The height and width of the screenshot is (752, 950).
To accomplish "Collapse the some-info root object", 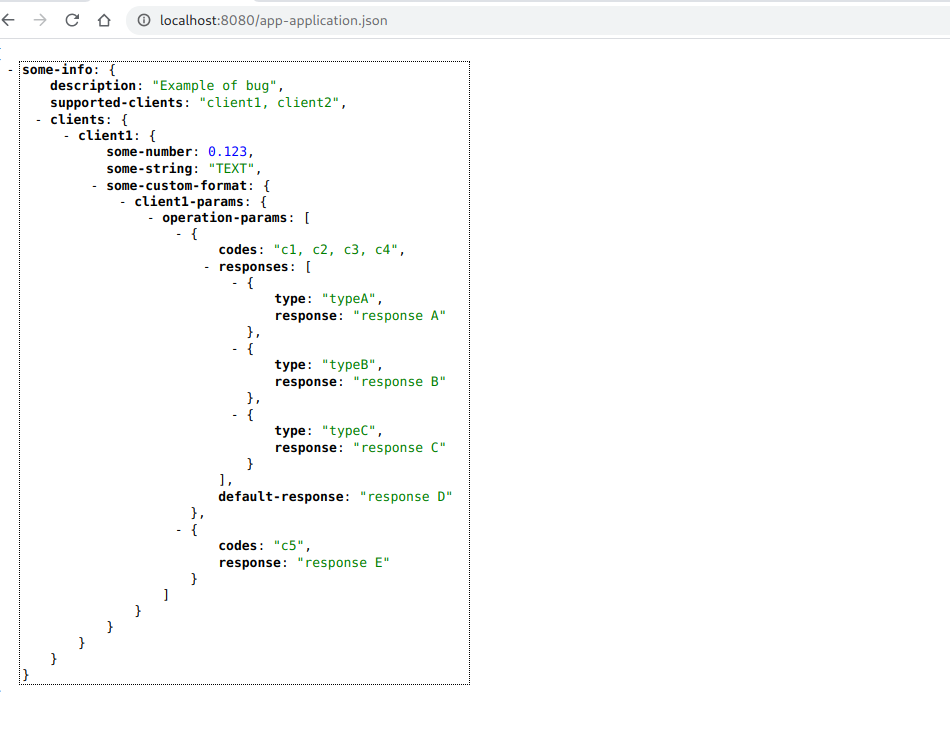I will coord(10,70).
